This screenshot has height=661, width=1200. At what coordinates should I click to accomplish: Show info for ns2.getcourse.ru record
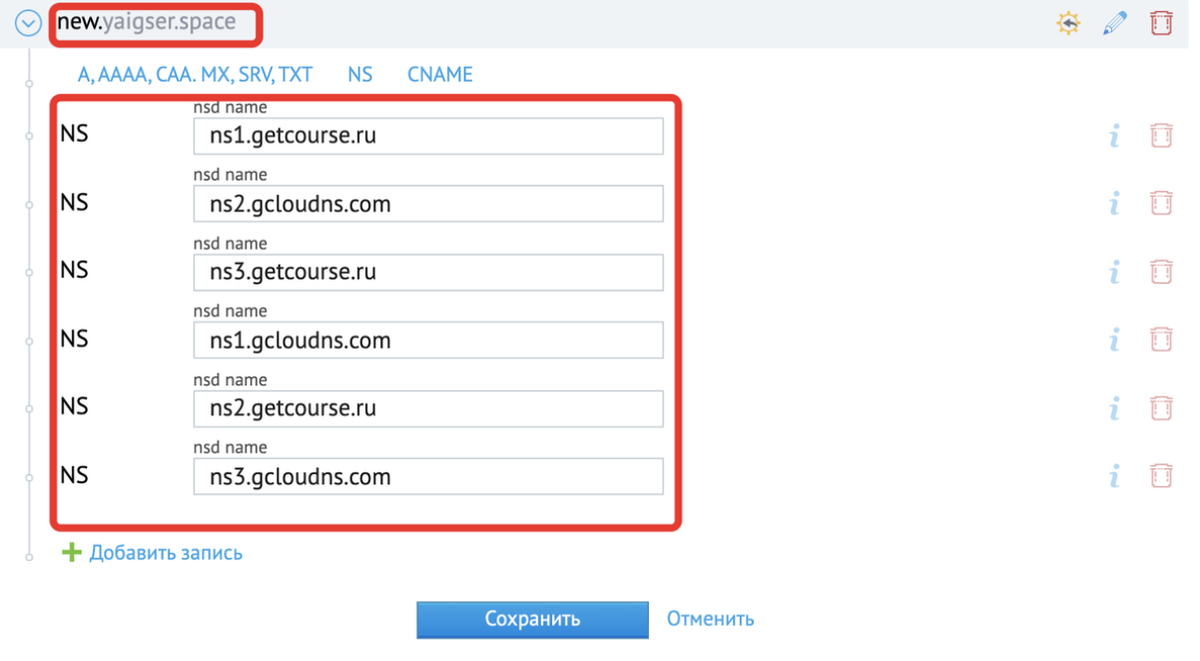point(1114,407)
